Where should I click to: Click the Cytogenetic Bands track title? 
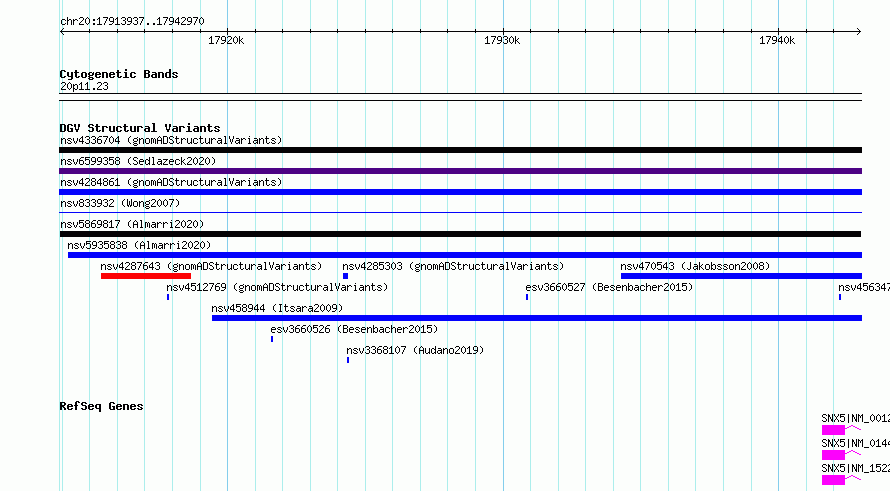[119, 74]
